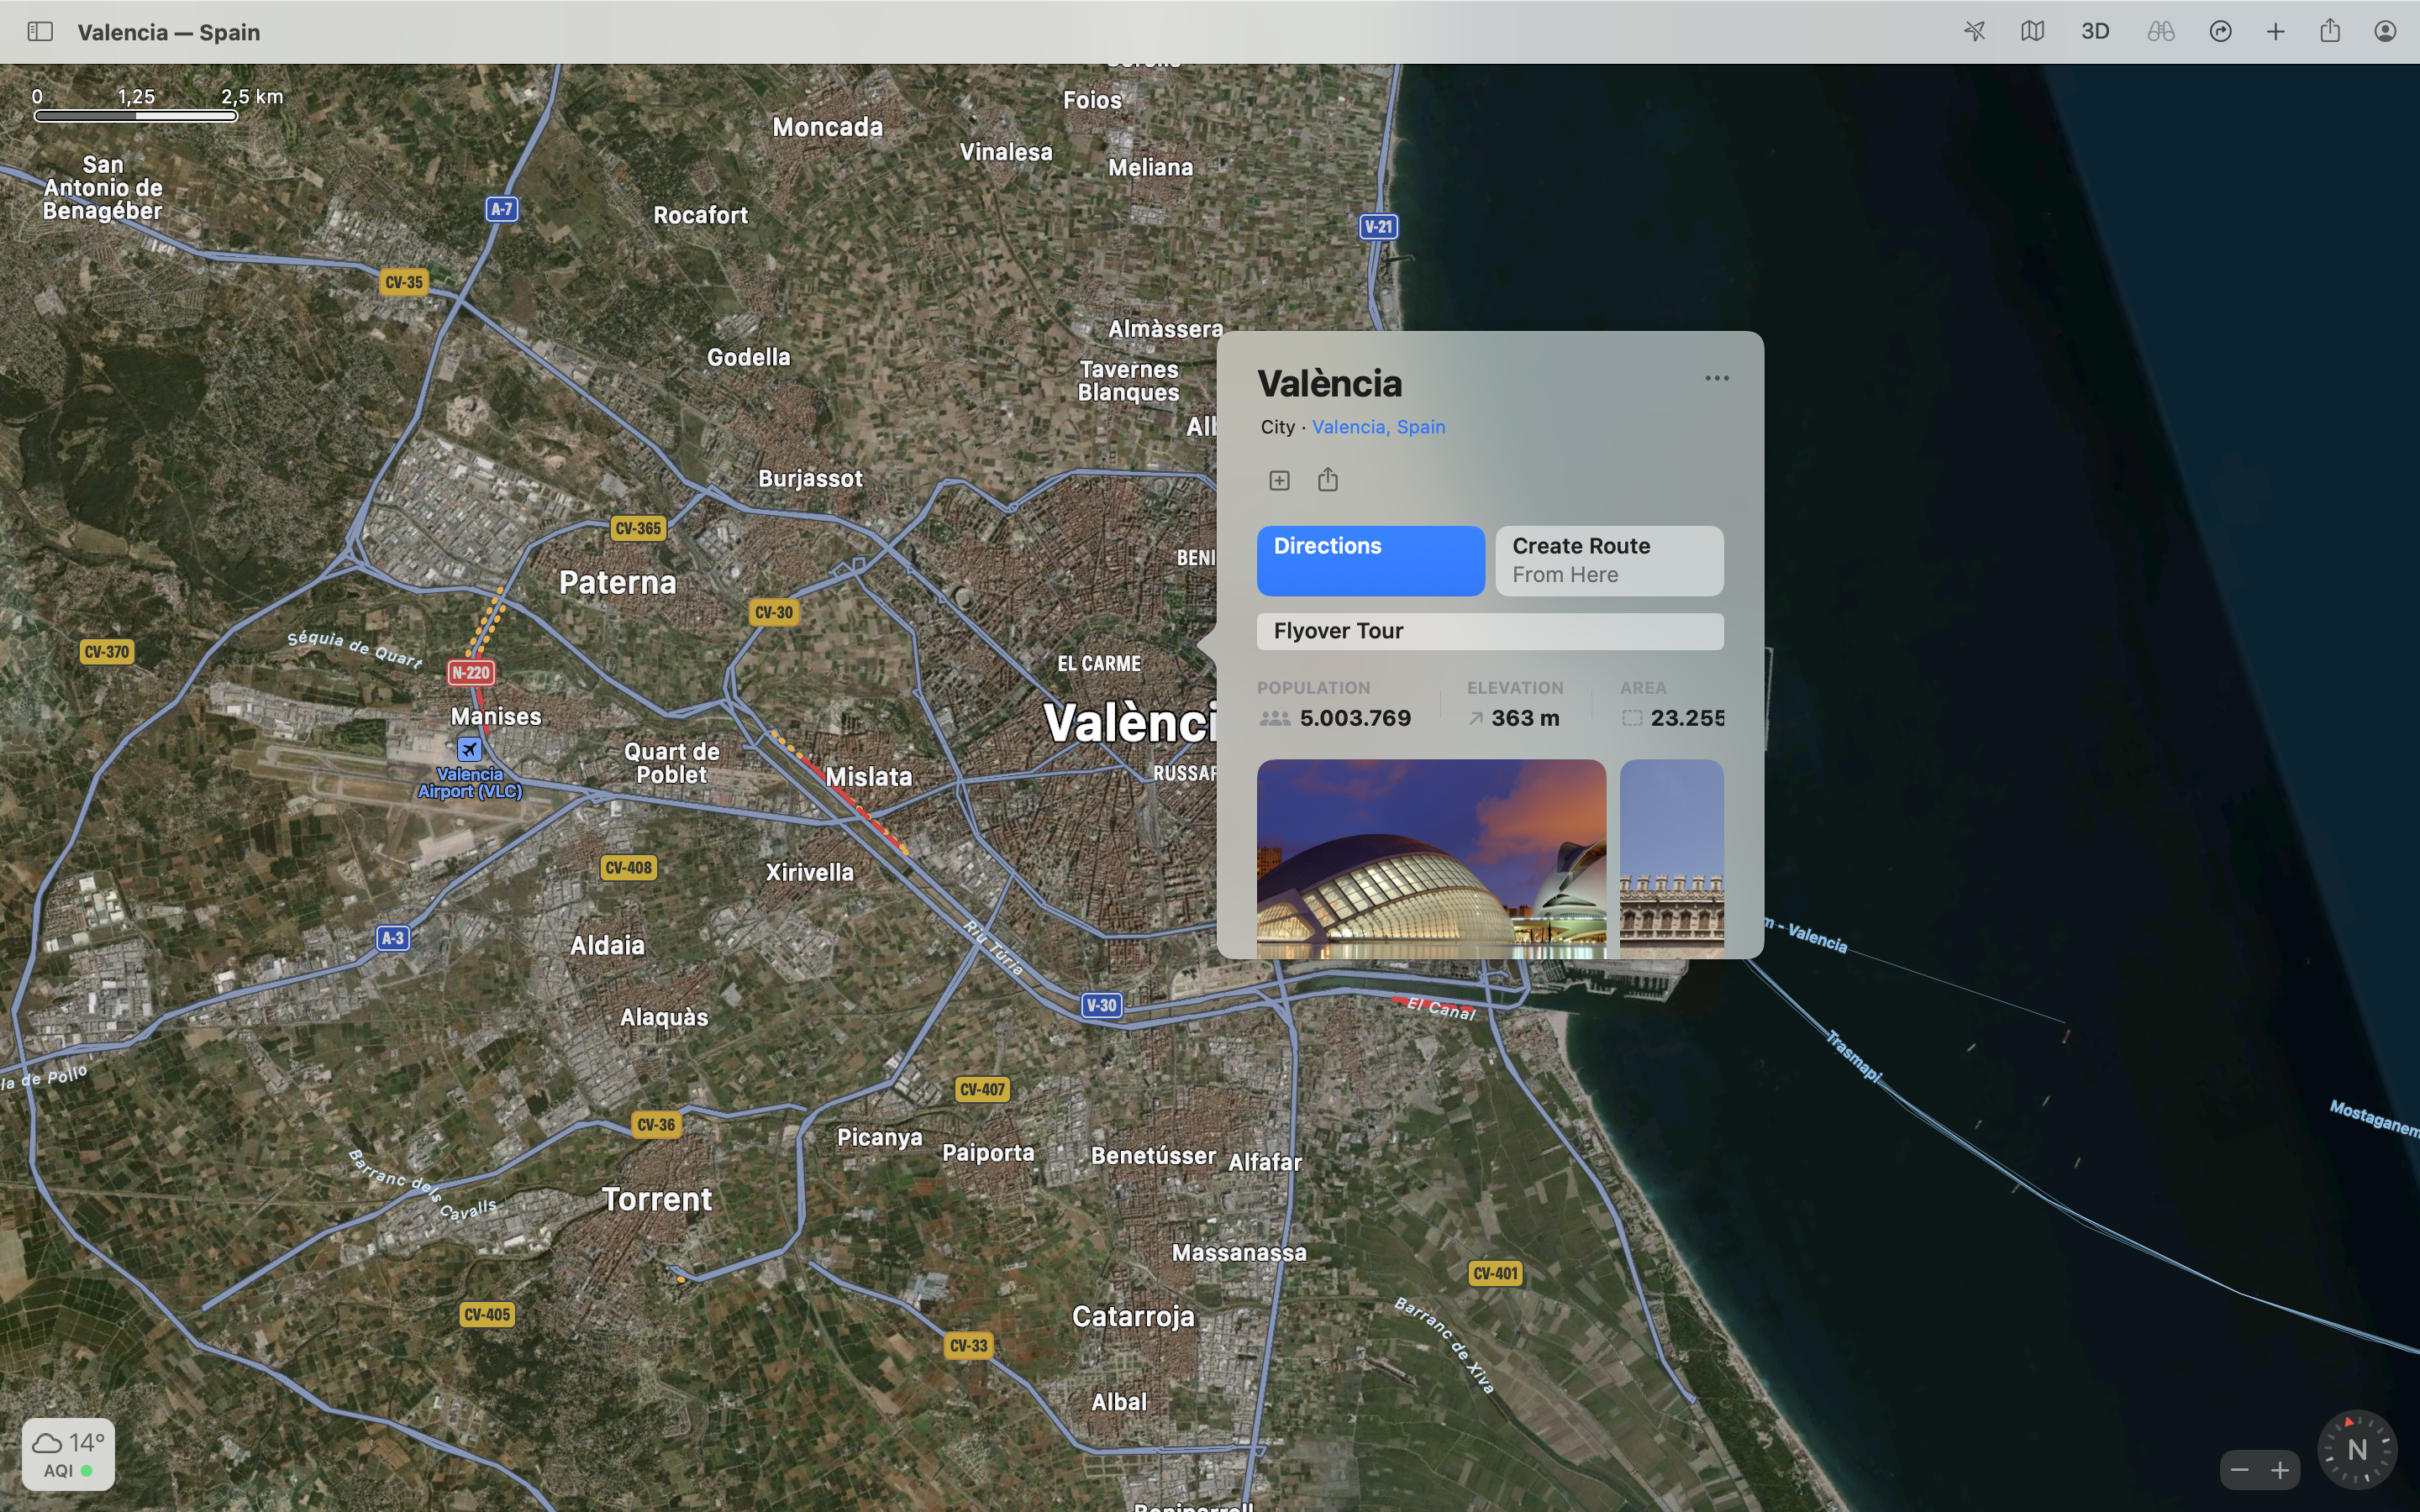Select the Paiporta label

pyautogui.click(x=988, y=1153)
